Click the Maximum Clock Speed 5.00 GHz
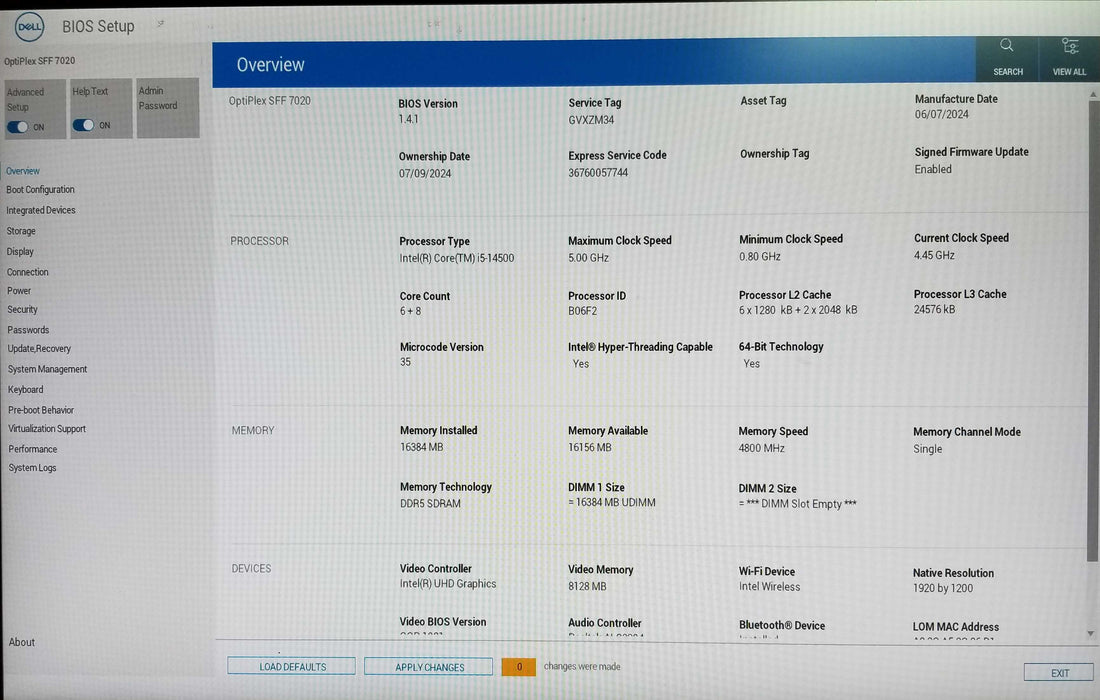This screenshot has width=1100, height=700. click(589, 258)
